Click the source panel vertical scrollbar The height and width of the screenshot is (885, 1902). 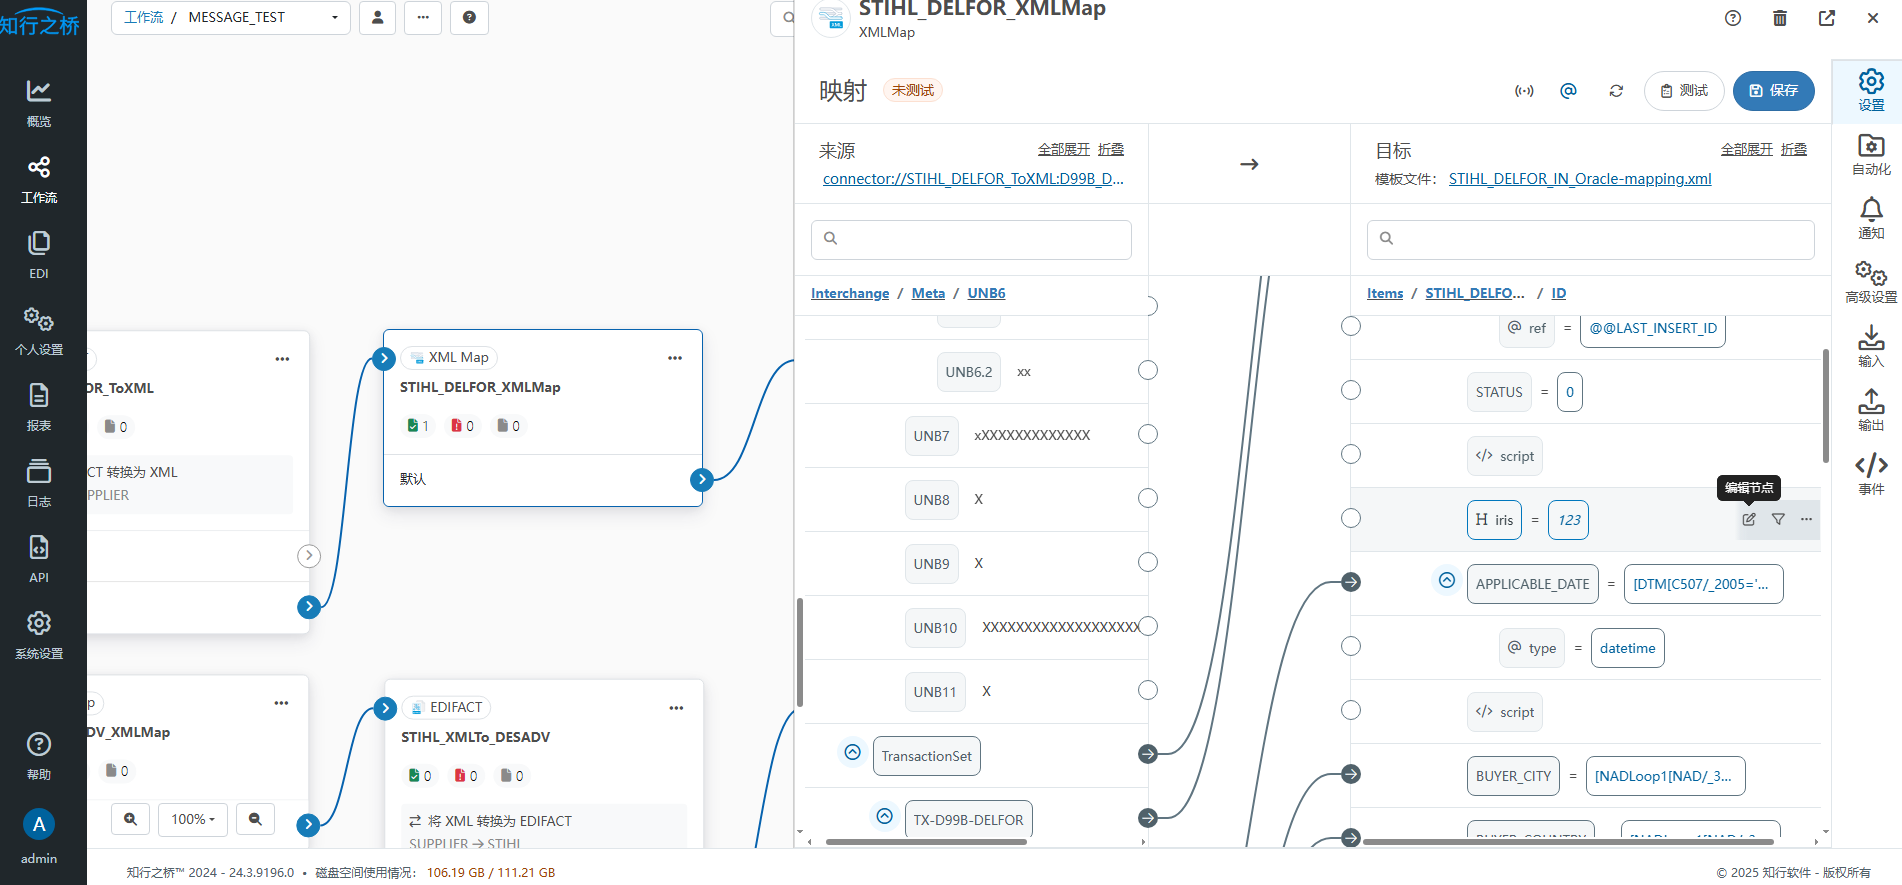pyautogui.click(x=800, y=652)
